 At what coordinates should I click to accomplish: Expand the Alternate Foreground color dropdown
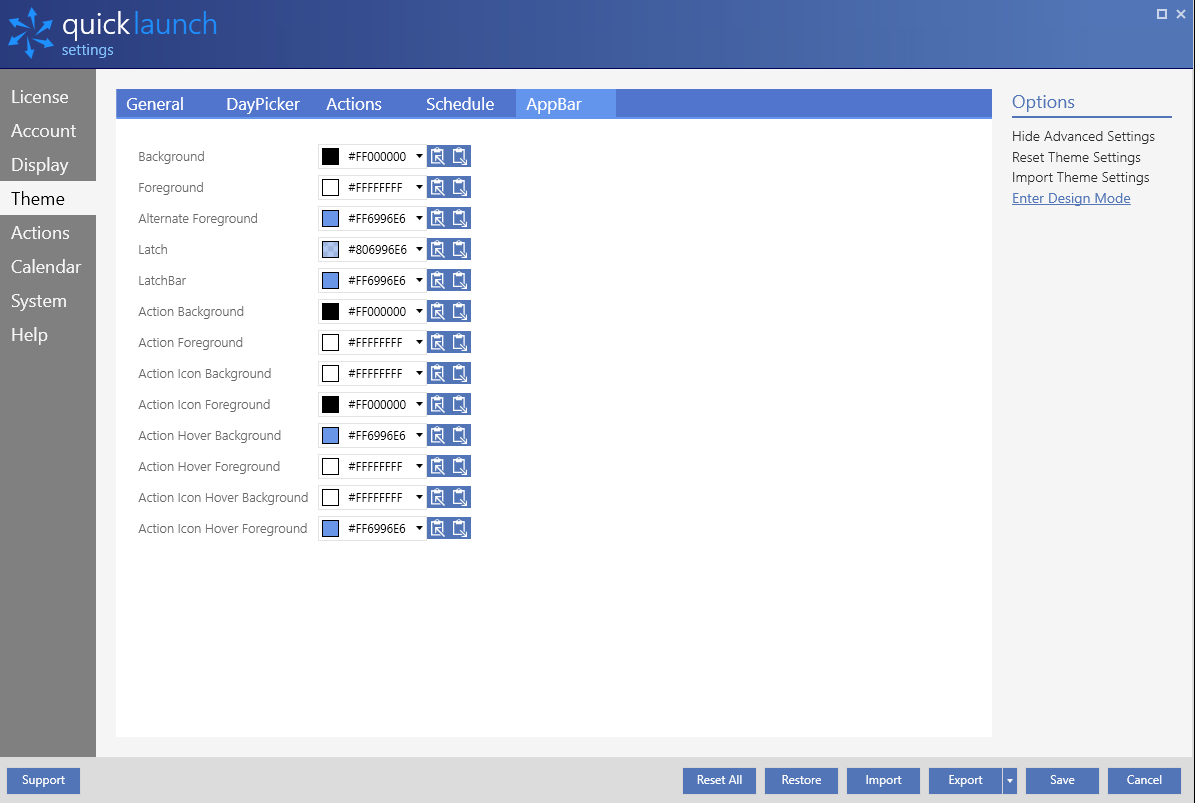click(x=419, y=219)
